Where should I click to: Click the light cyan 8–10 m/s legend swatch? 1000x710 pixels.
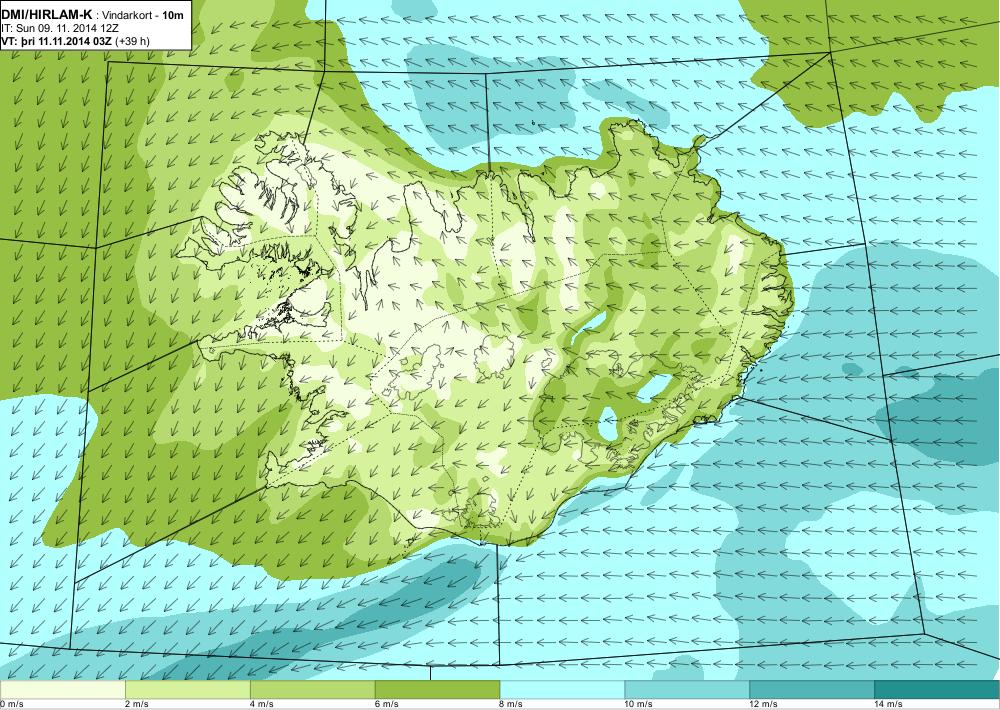tap(562, 690)
